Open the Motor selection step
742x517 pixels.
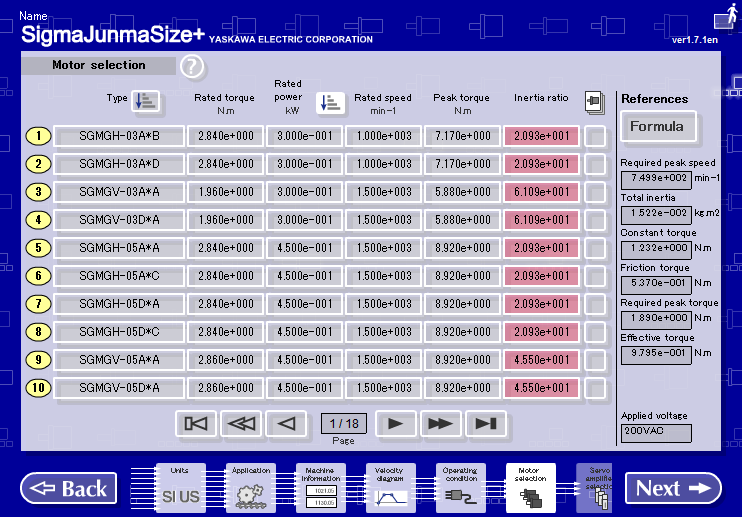click(531, 488)
